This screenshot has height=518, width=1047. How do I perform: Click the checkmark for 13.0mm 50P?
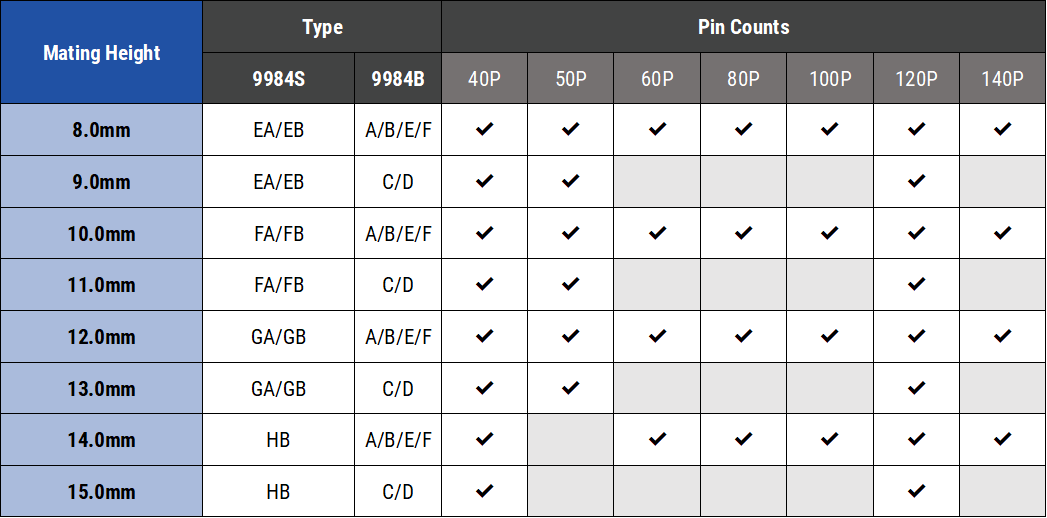pyautogui.click(x=571, y=389)
